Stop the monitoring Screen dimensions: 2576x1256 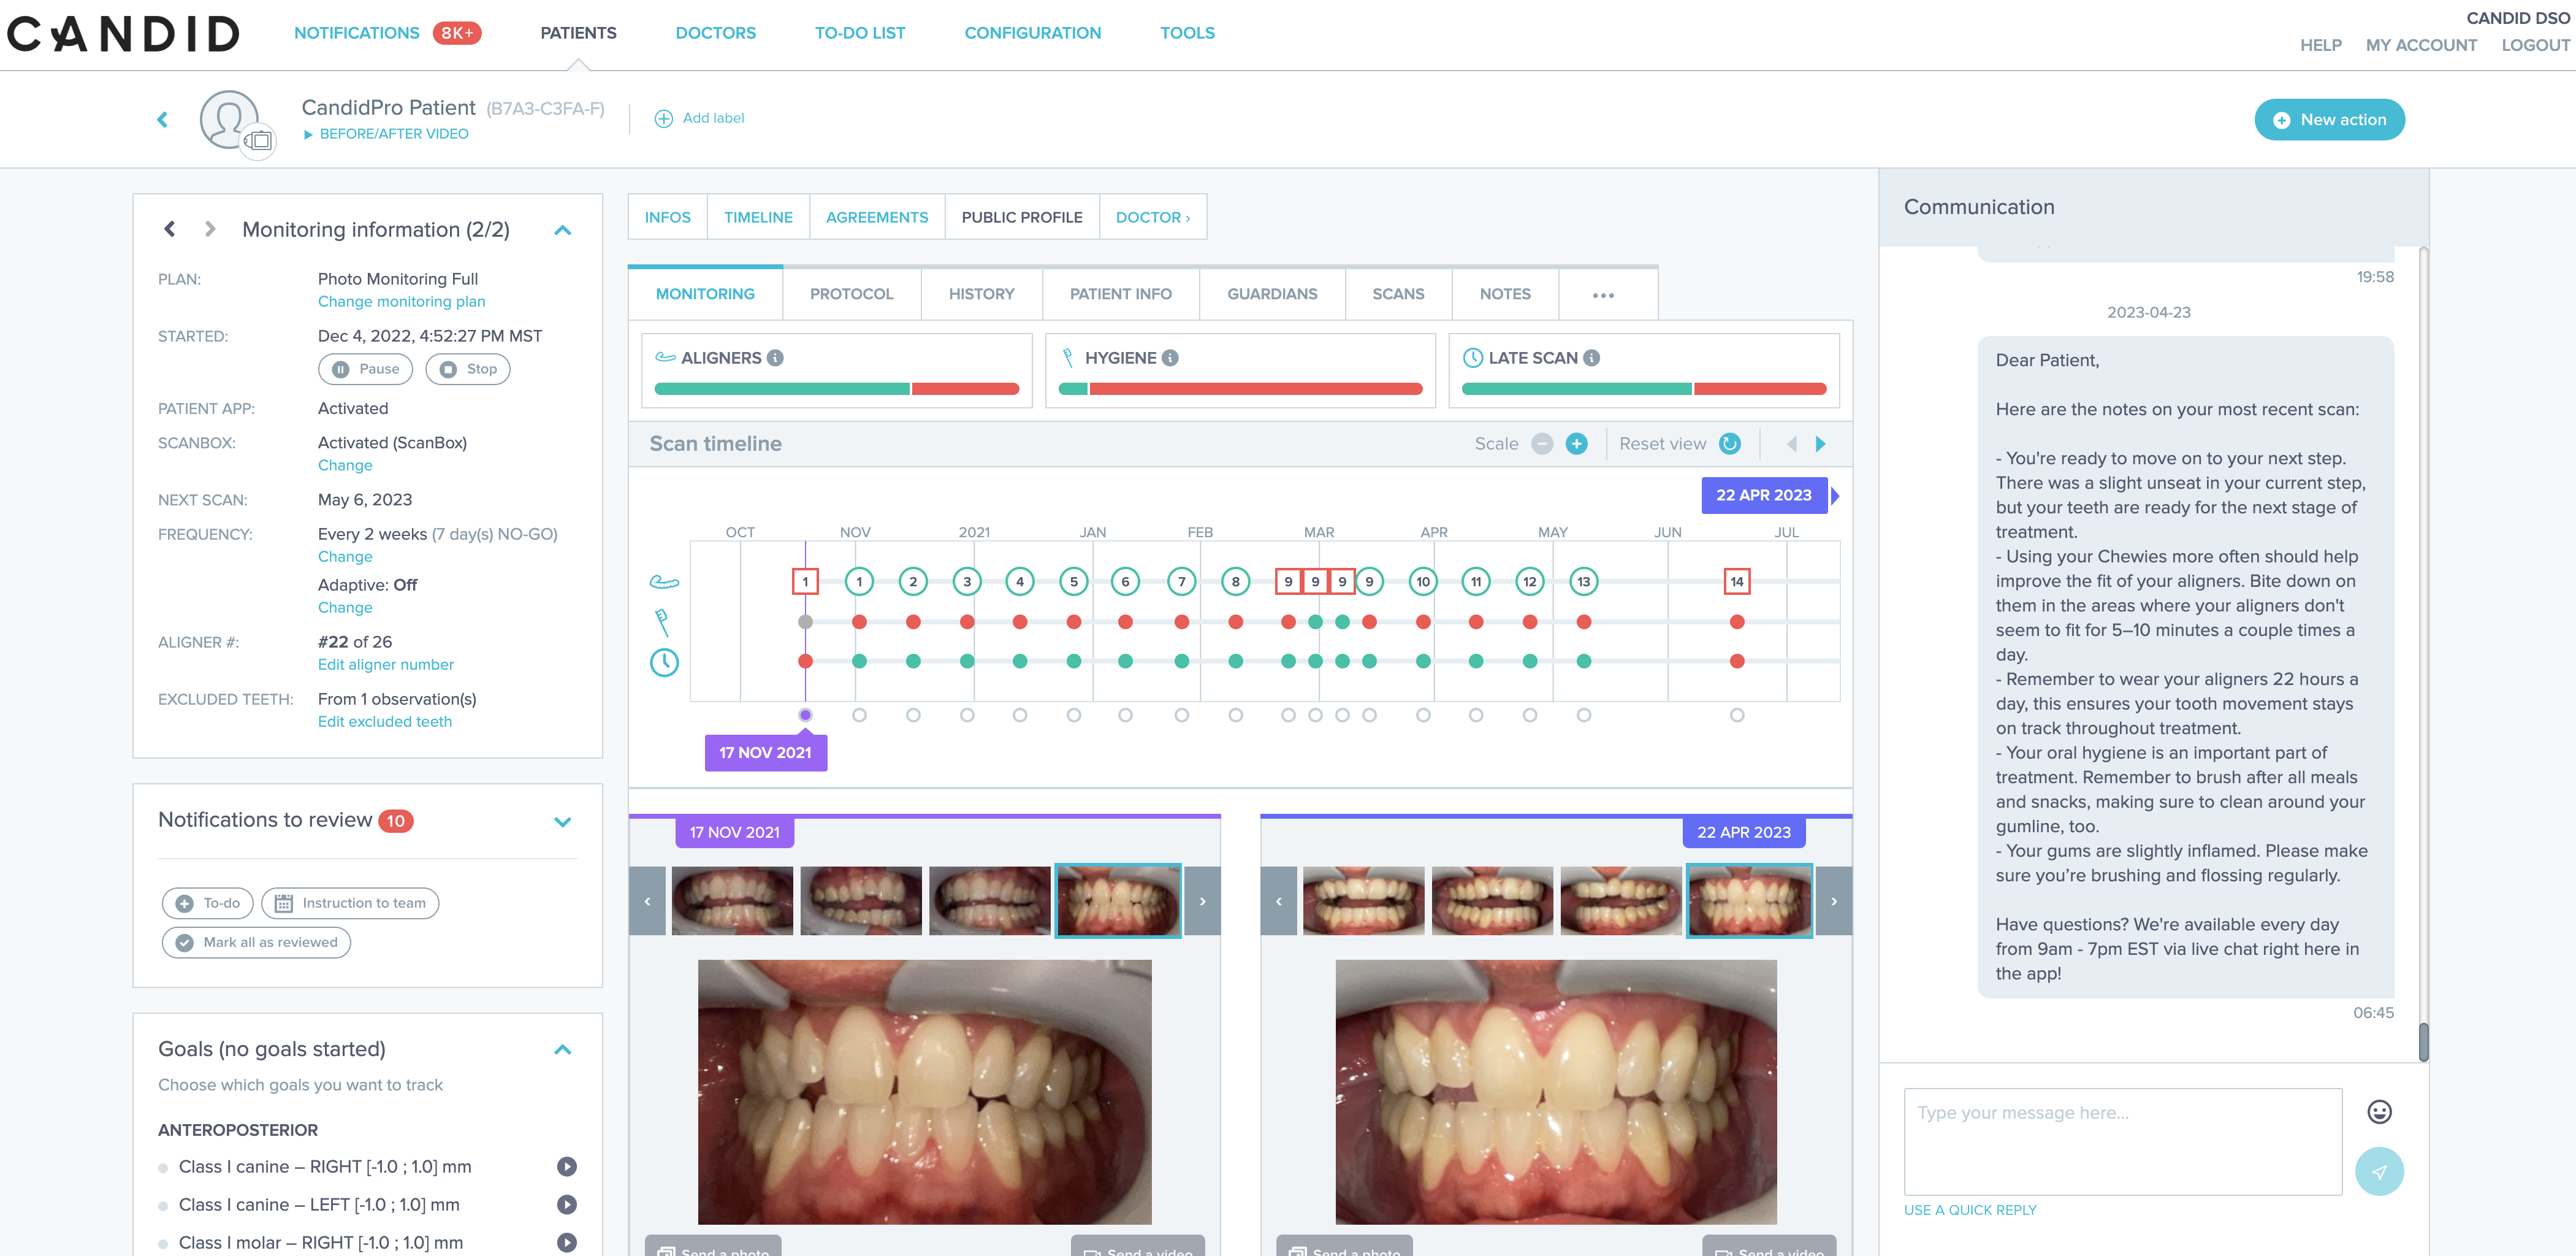pos(468,369)
